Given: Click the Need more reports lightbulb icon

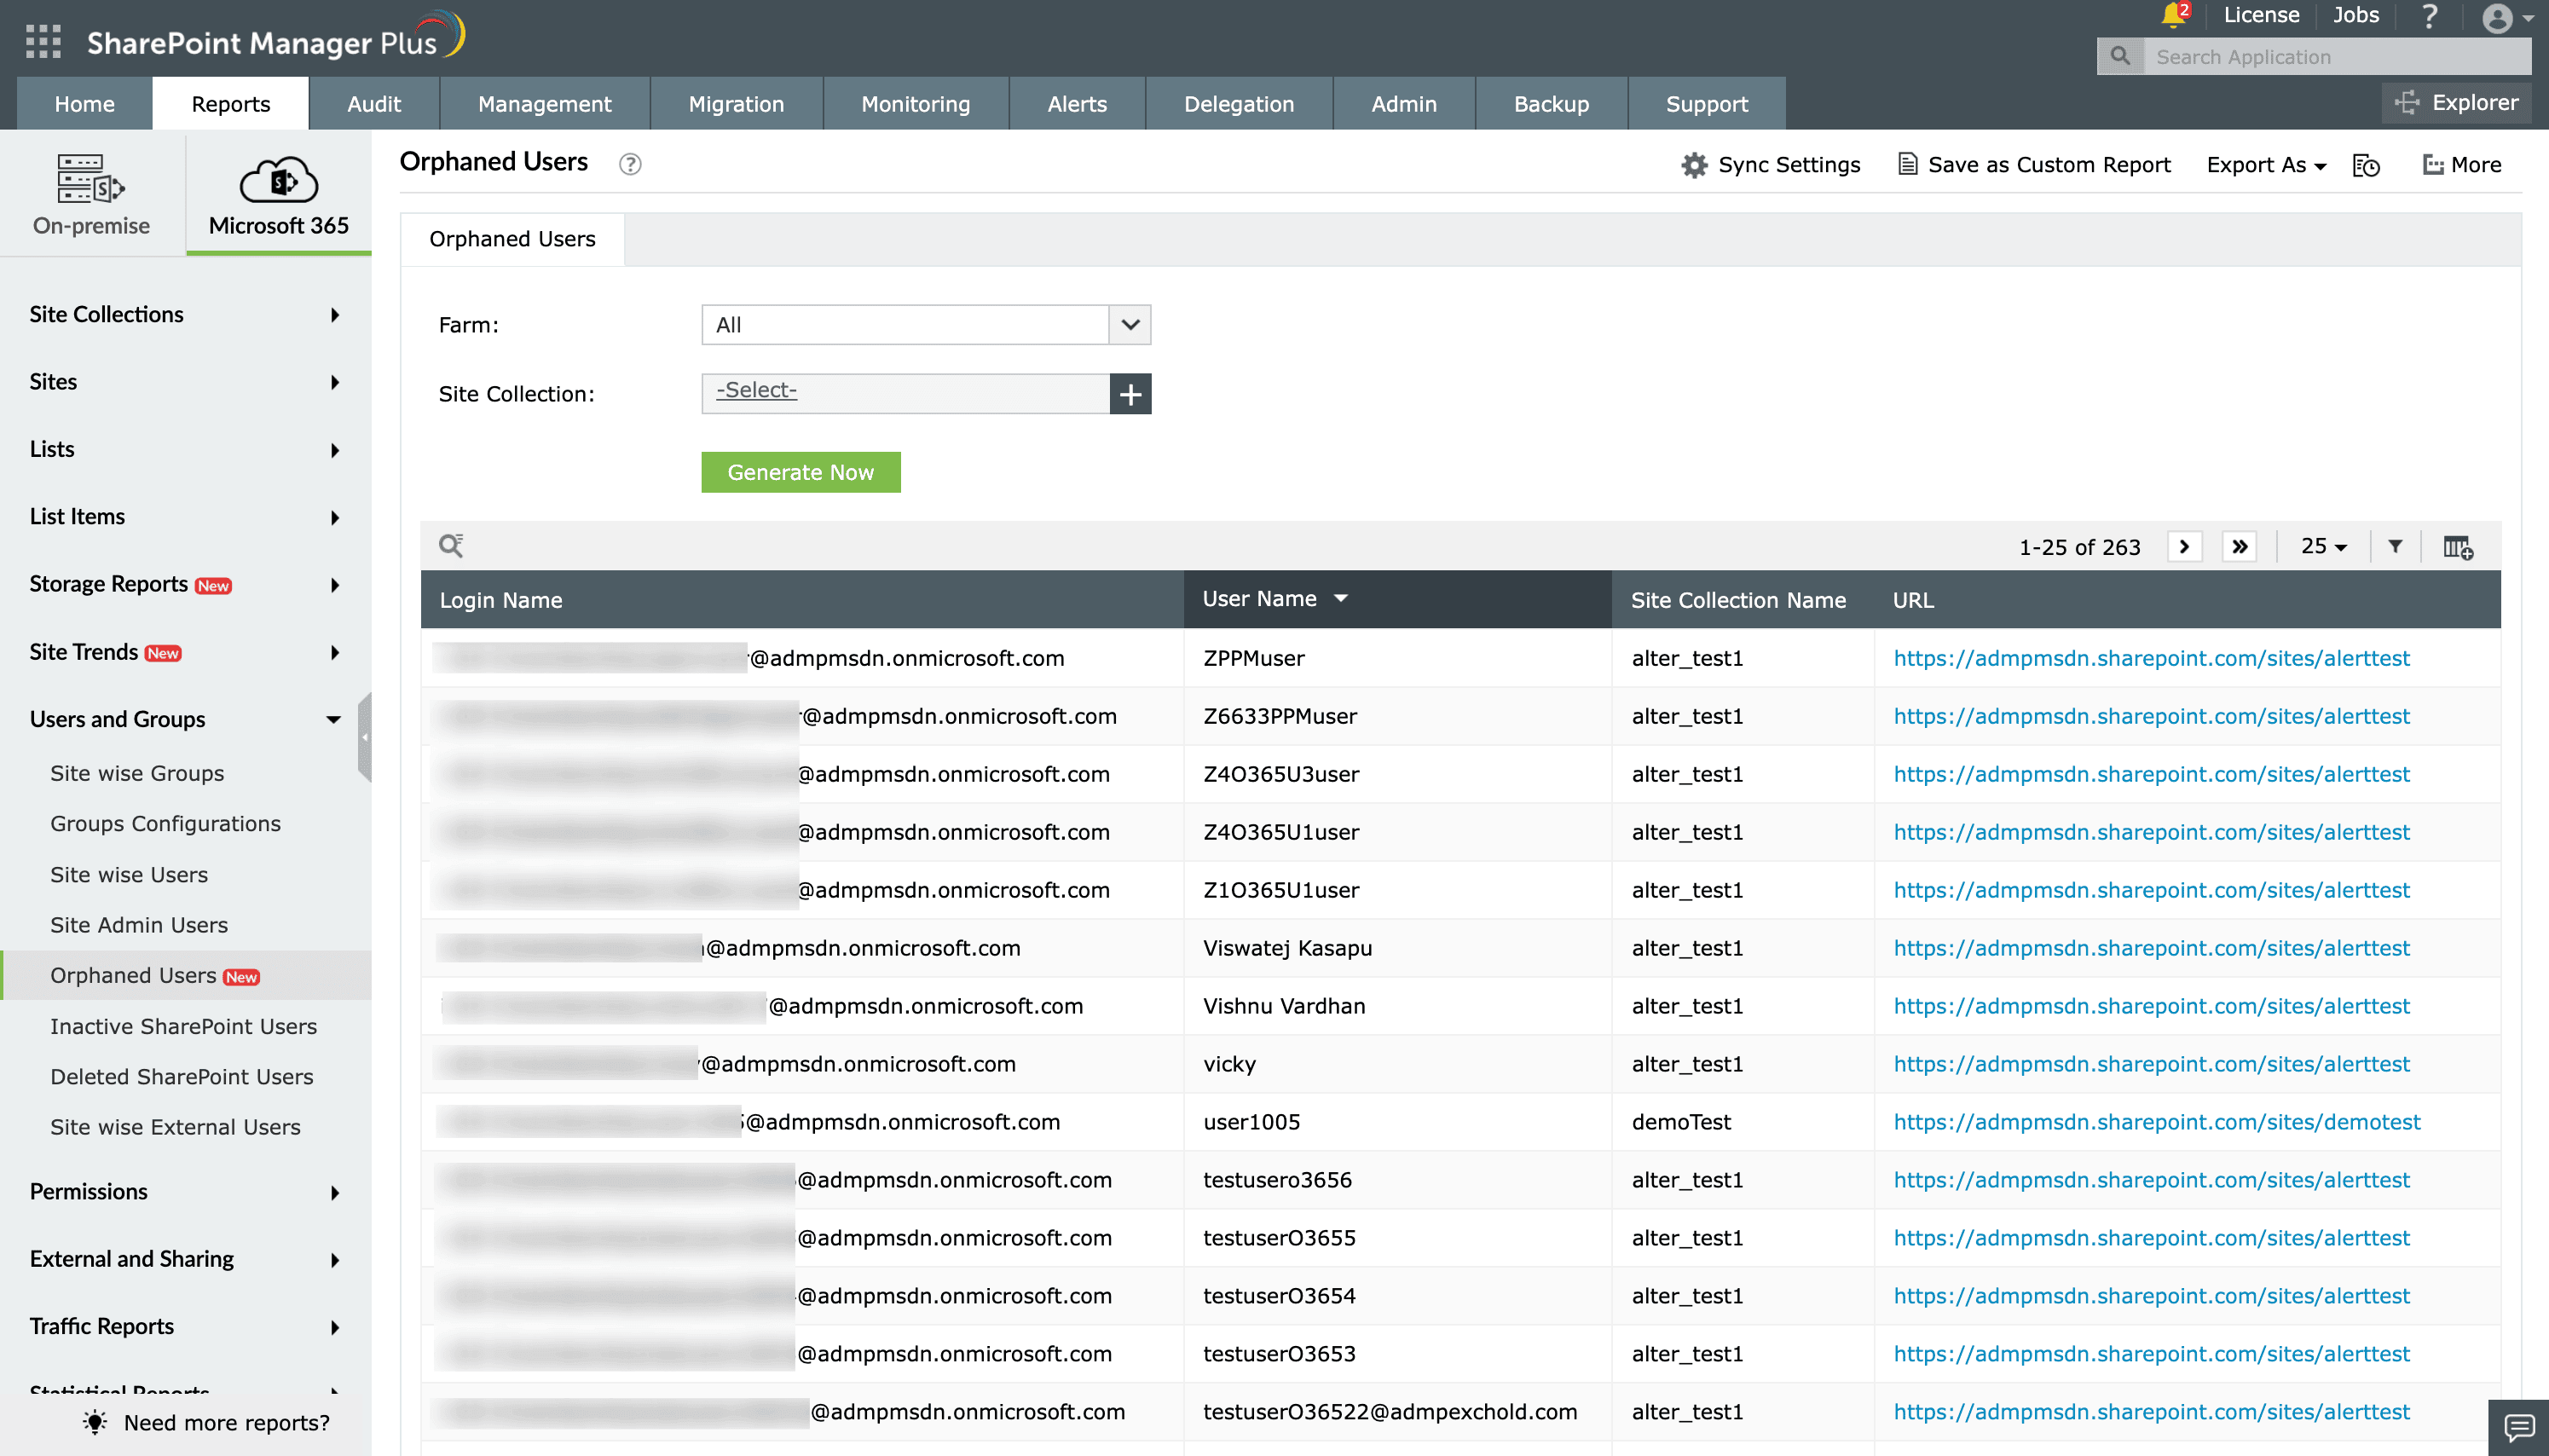Looking at the screenshot, I should click(x=95, y=1422).
